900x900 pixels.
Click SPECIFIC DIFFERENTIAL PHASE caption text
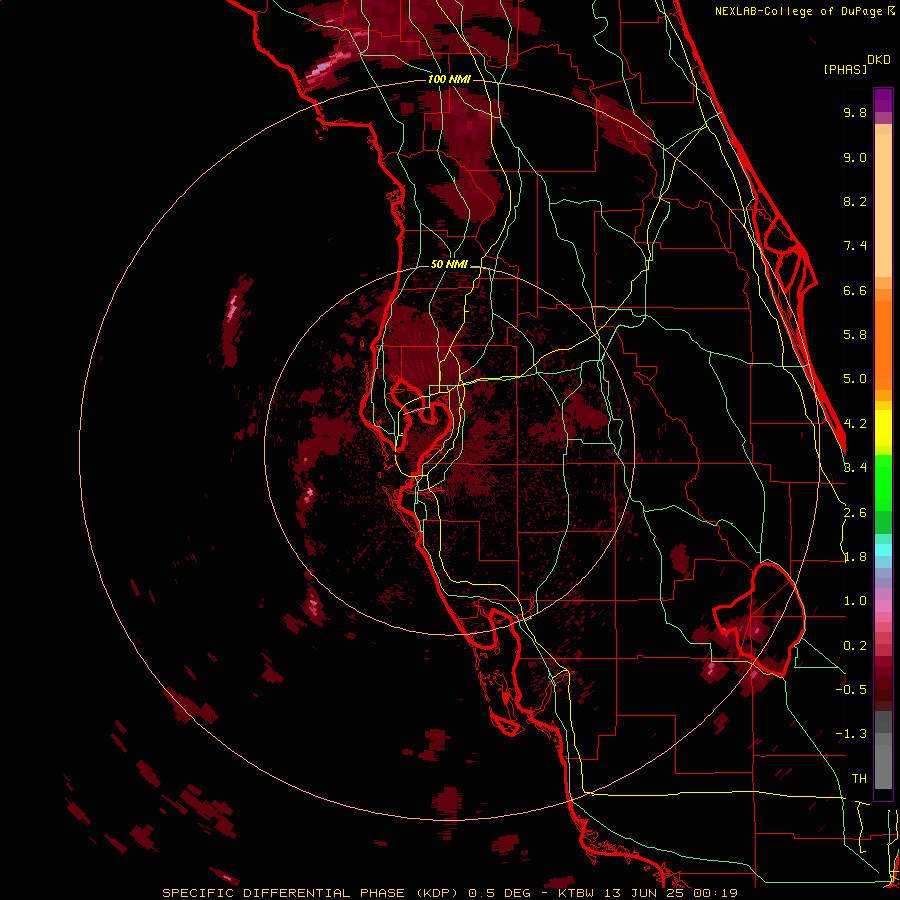[284, 893]
